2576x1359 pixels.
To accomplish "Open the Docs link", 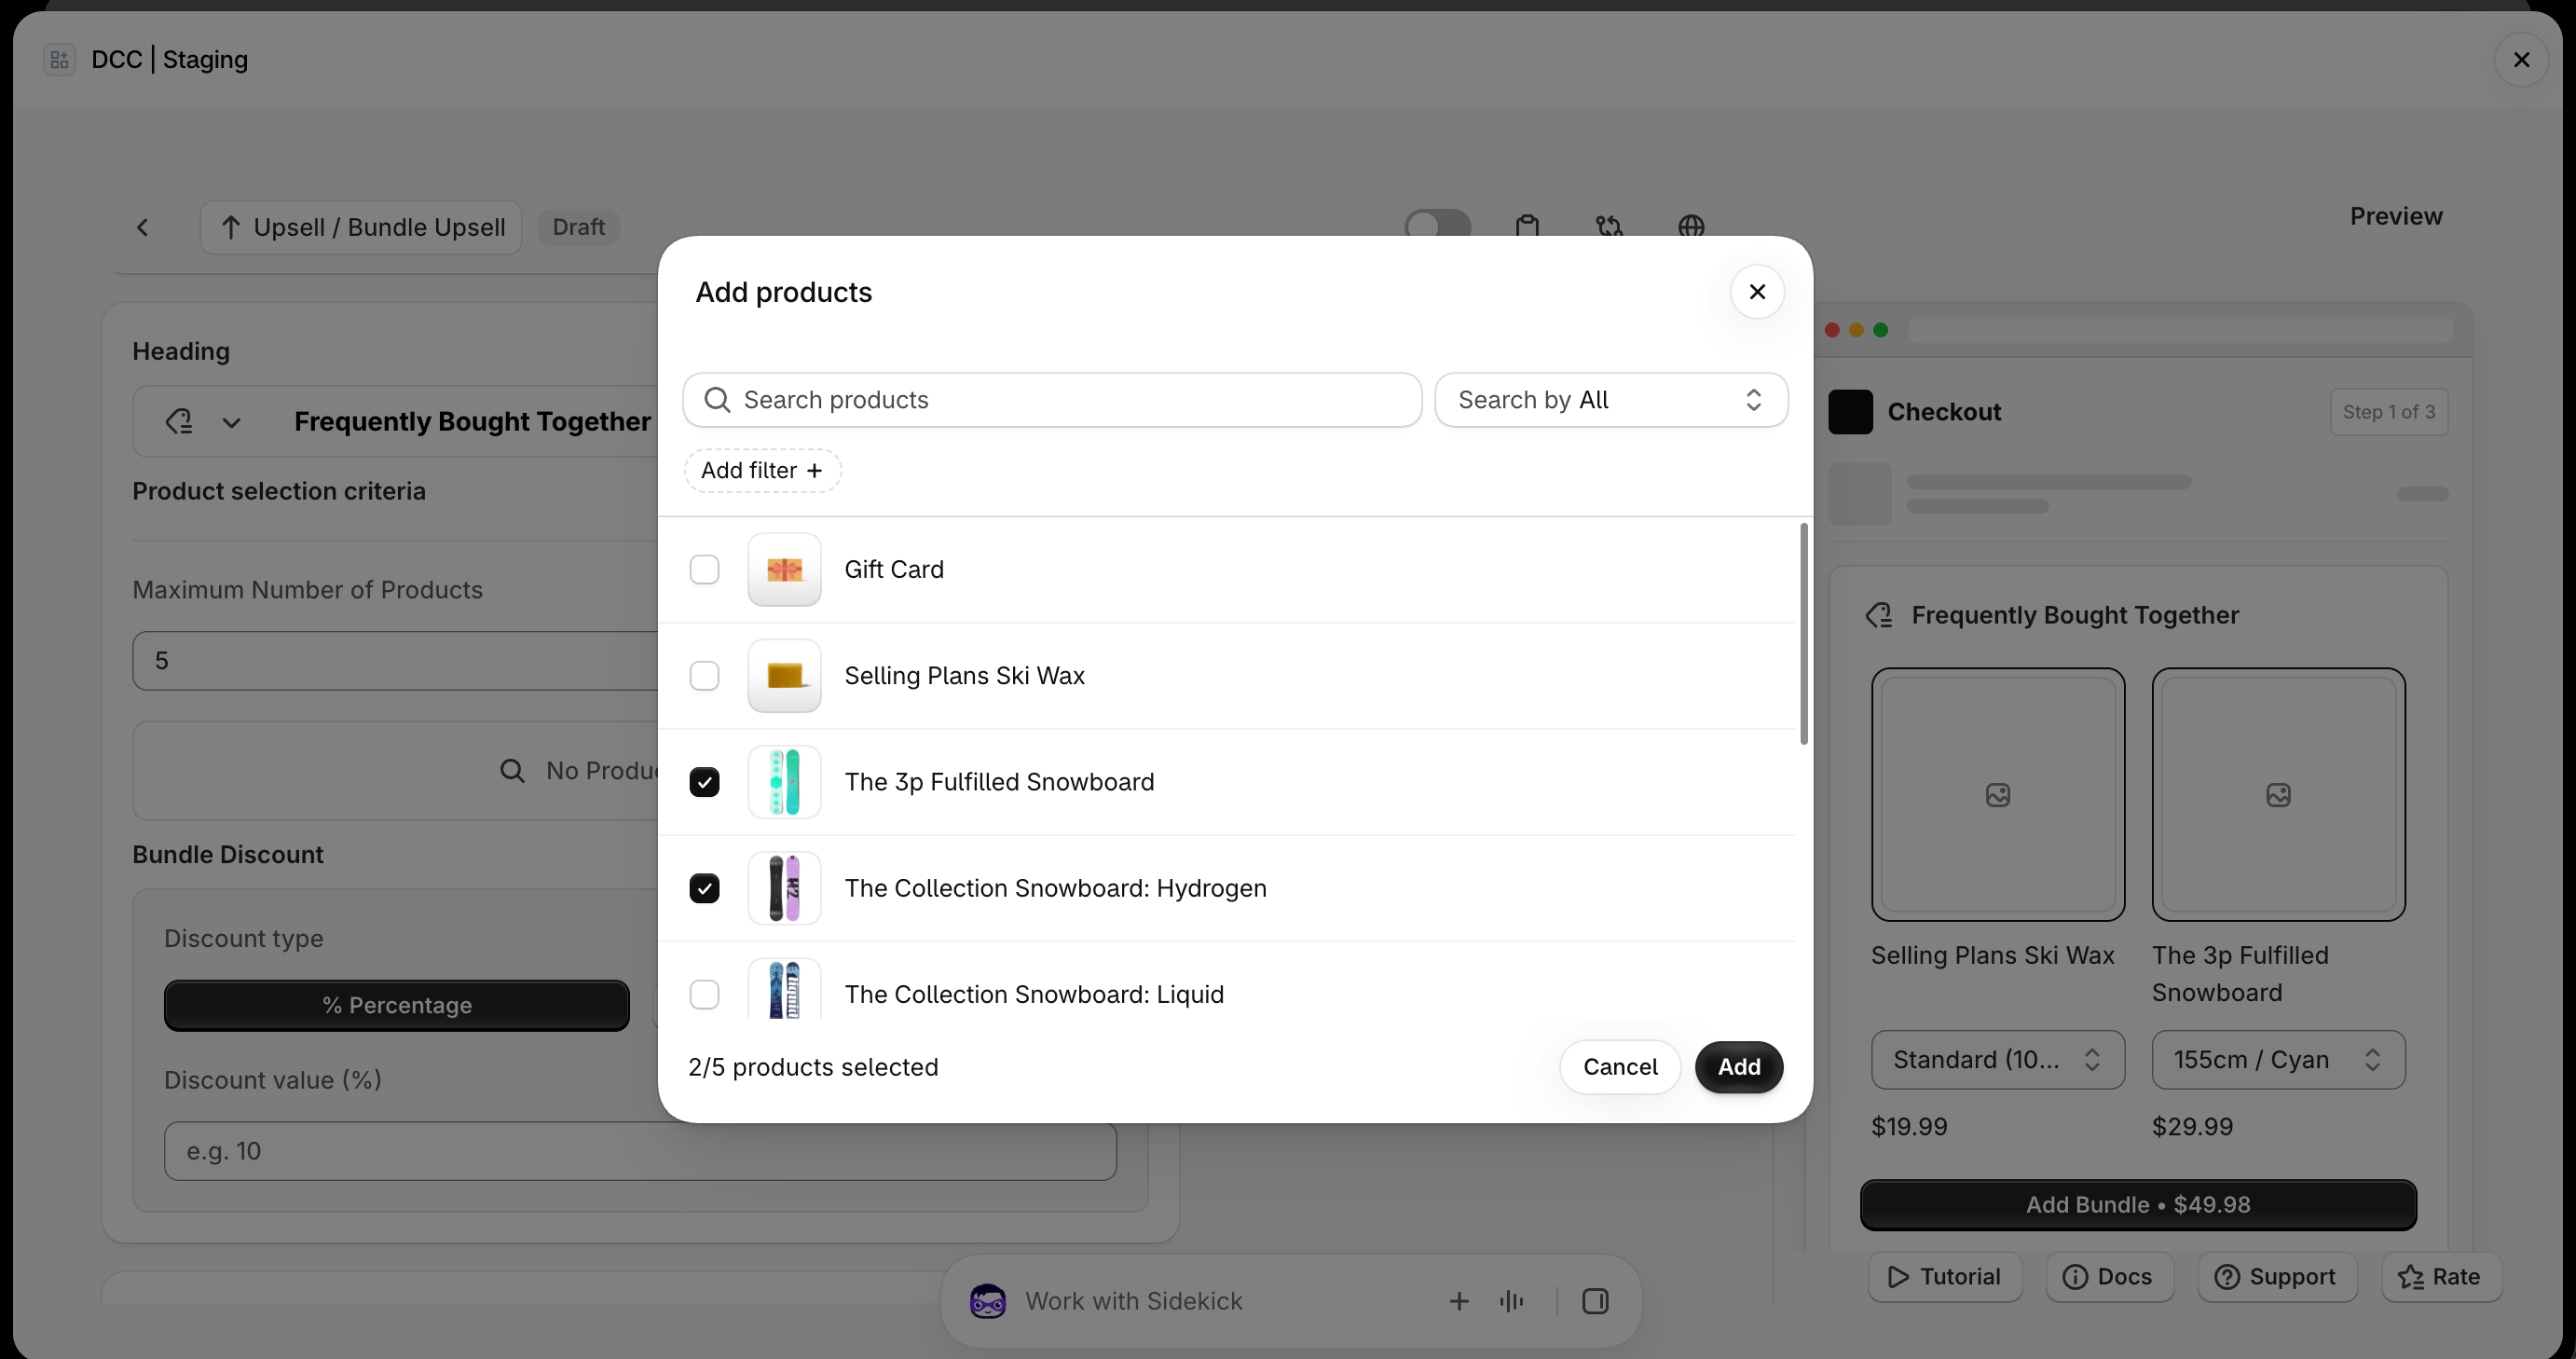I will (2109, 1277).
